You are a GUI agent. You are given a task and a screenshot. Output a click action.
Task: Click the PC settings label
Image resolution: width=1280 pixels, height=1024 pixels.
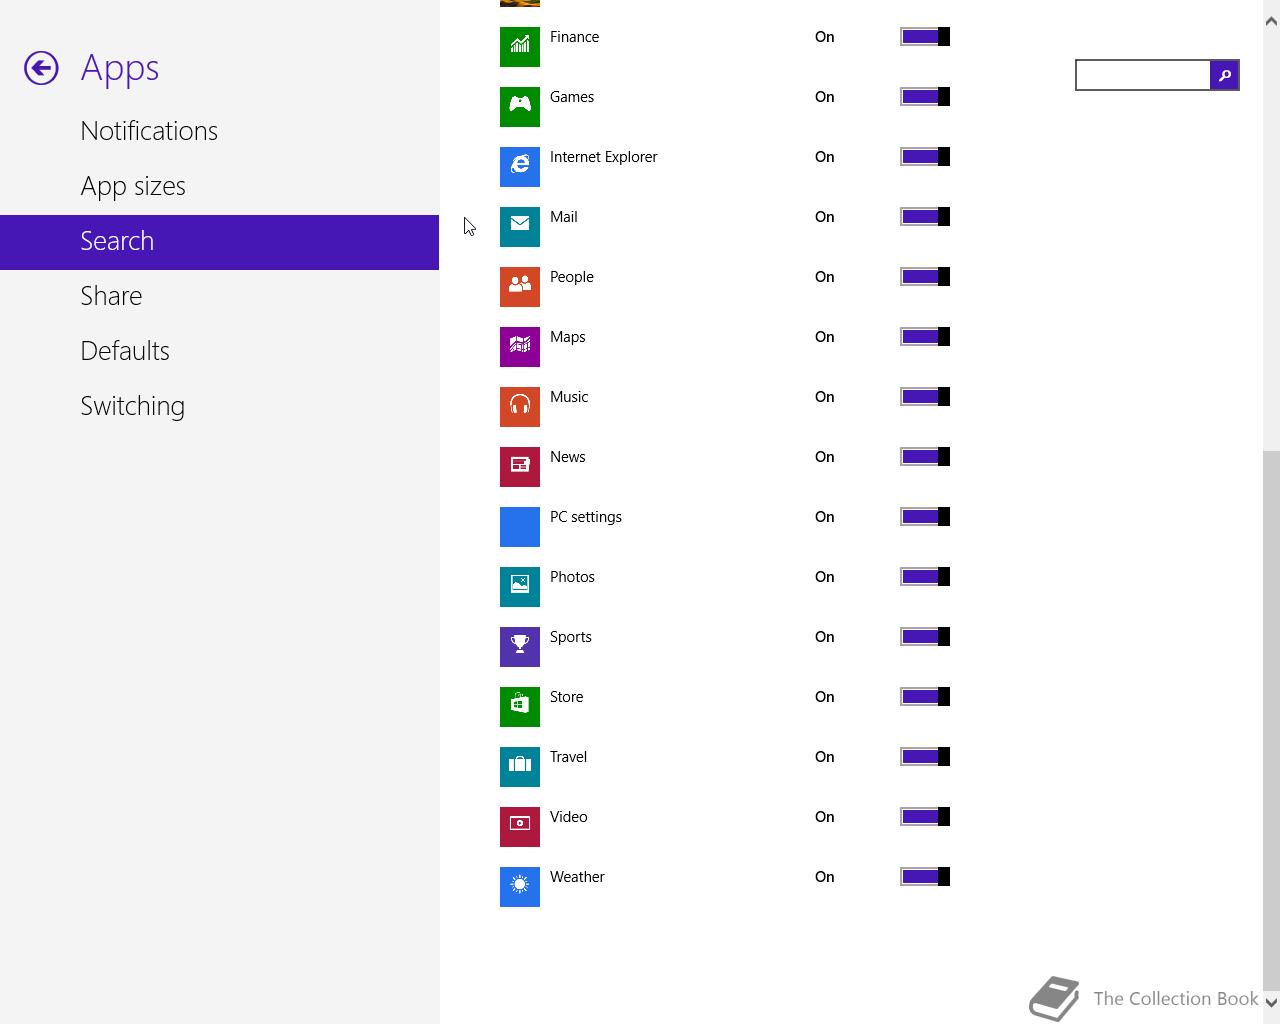pyautogui.click(x=586, y=518)
